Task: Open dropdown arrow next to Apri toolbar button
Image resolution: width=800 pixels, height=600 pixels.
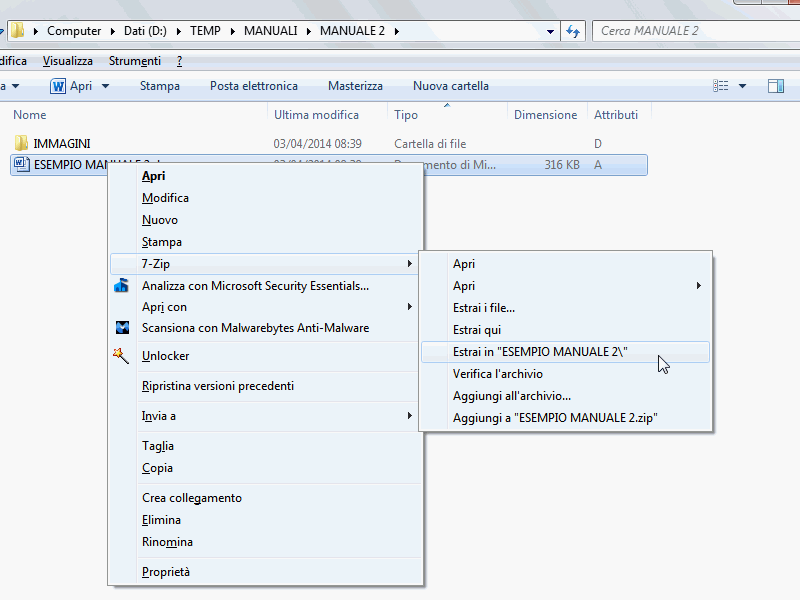Action: point(105,86)
